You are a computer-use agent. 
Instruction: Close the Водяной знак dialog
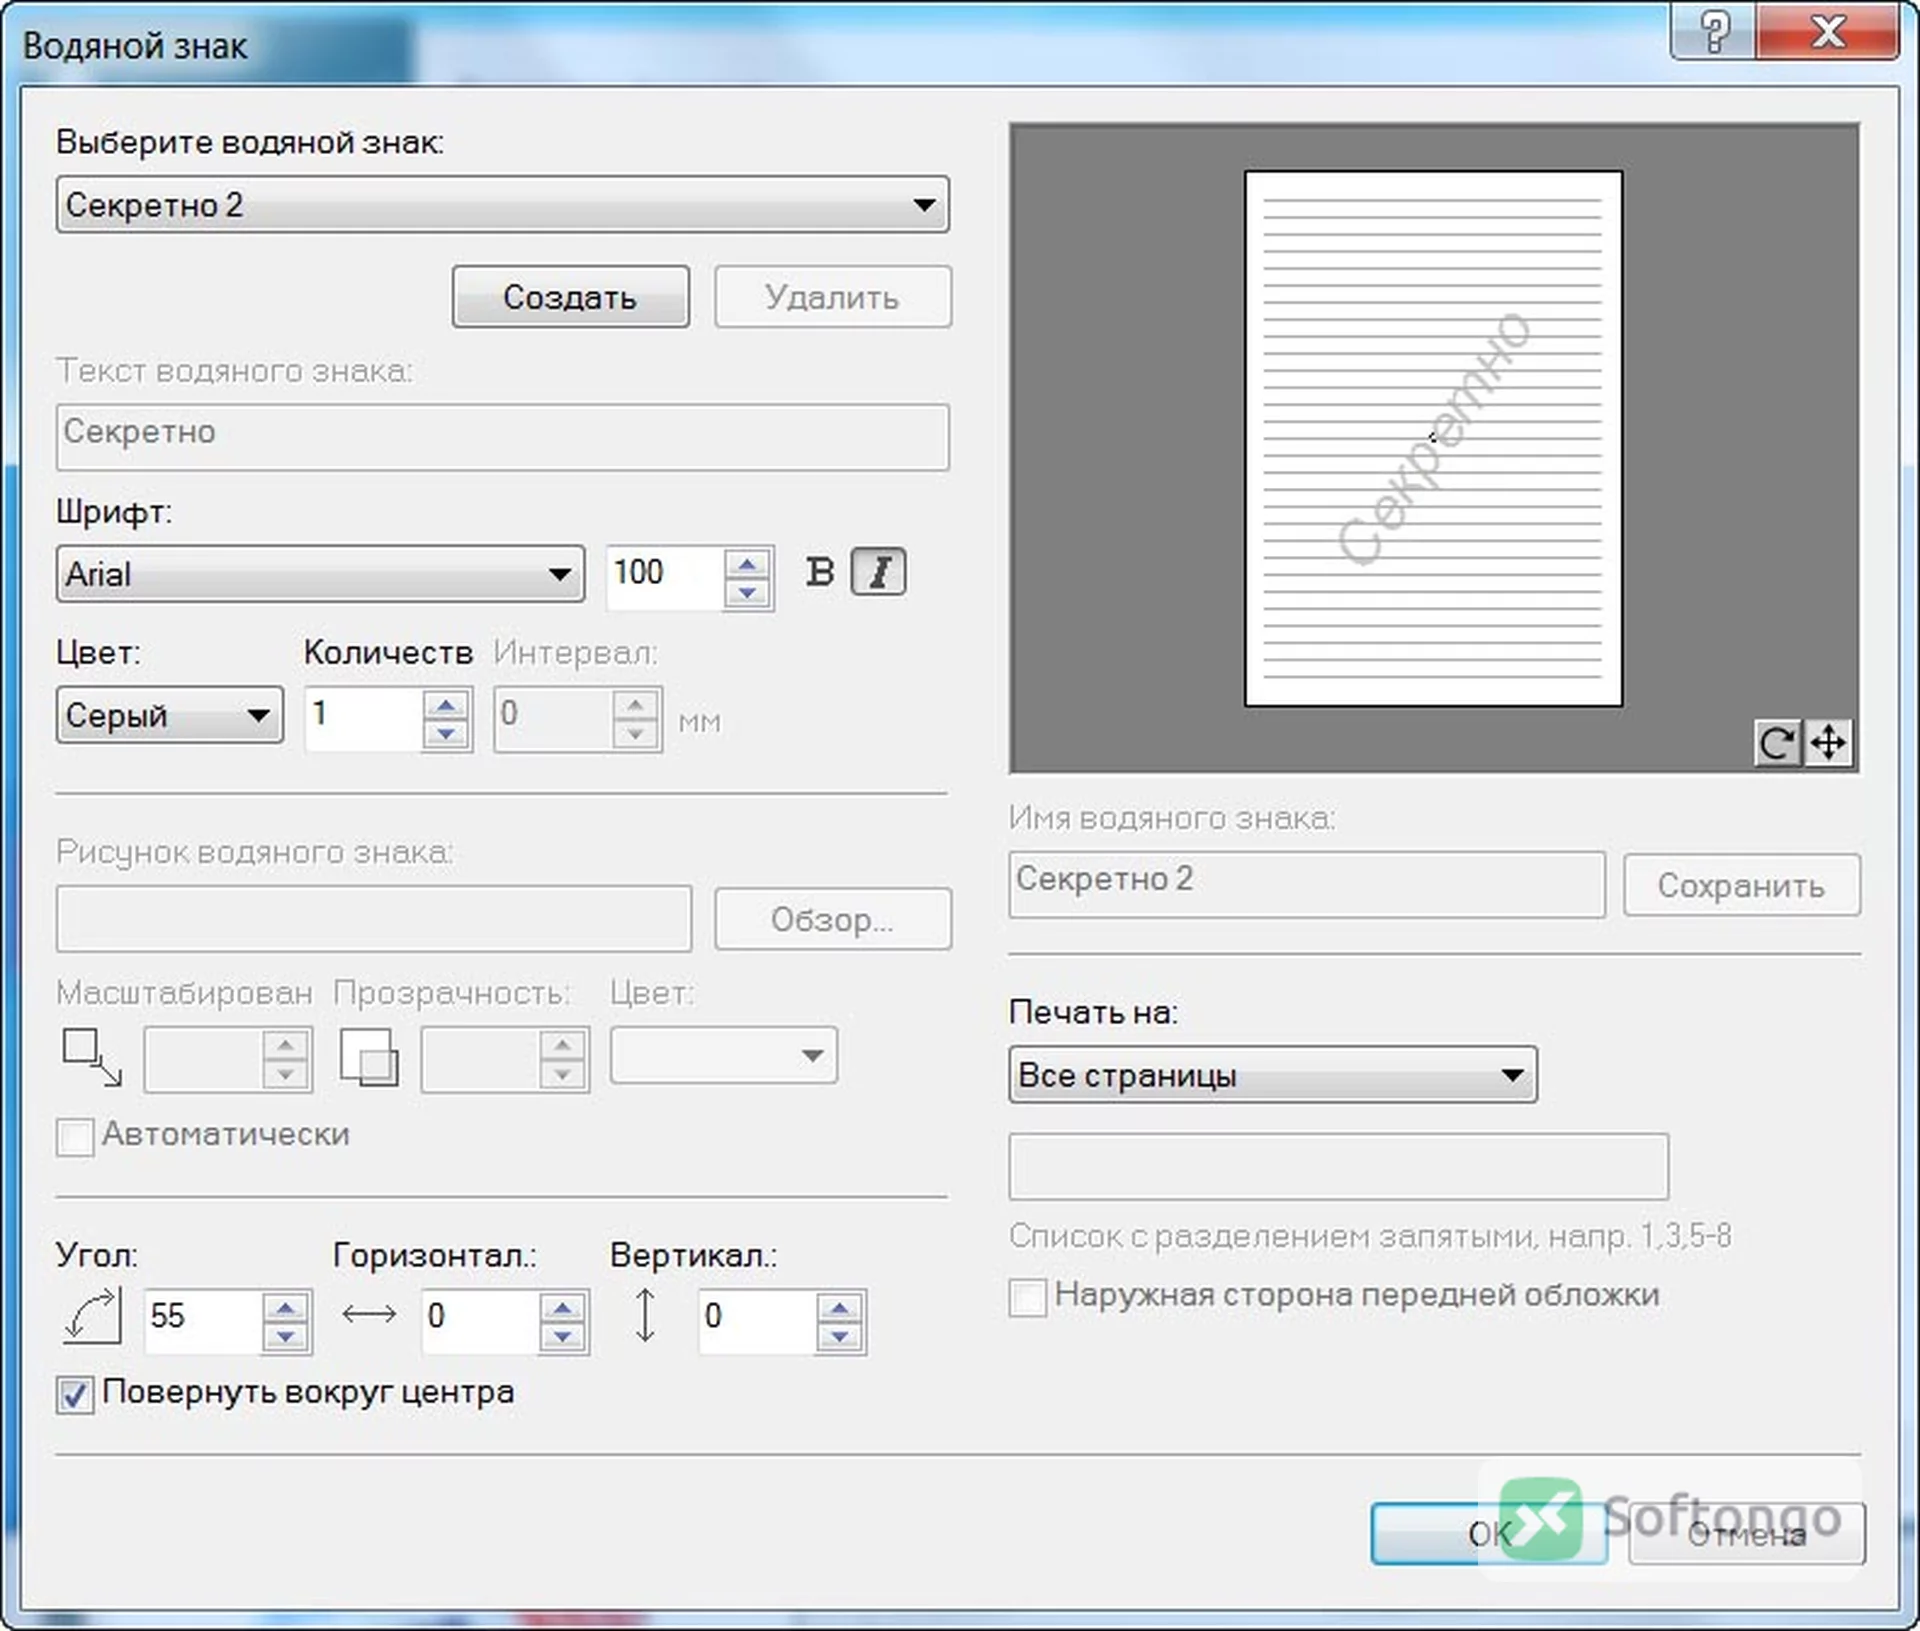coord(1828,32)
